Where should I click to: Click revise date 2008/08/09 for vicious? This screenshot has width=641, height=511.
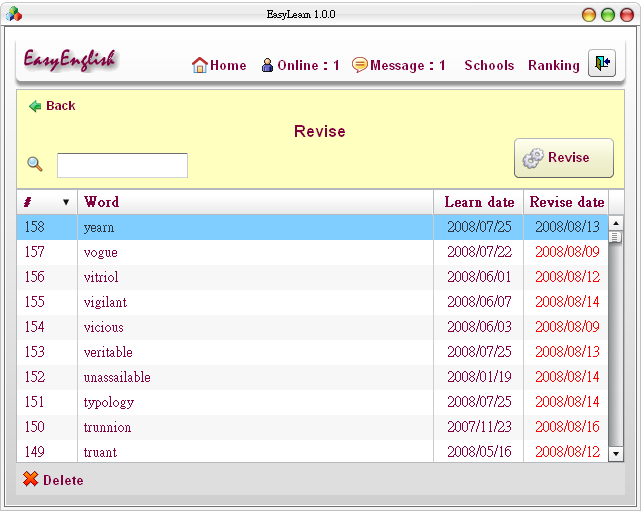[567, 326]
